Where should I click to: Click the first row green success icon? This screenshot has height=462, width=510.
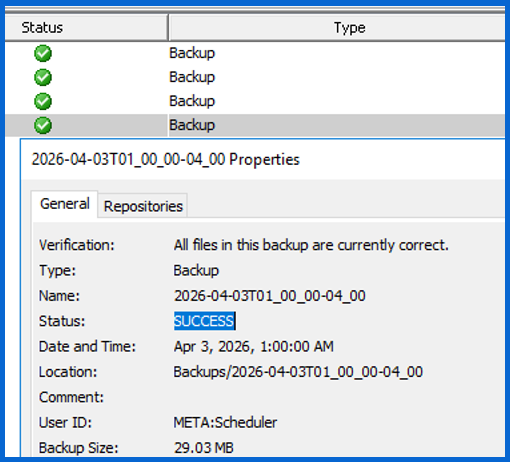click(x=43, y=53)
